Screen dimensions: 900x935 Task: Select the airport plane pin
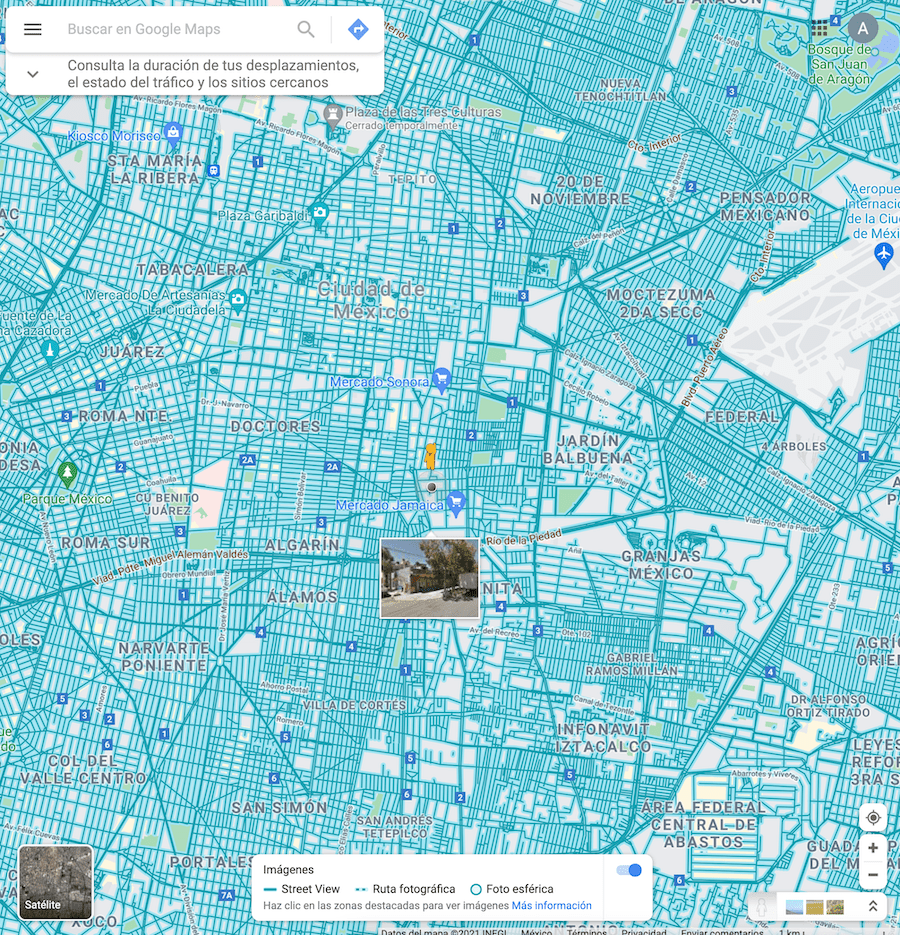click(883, 255)
